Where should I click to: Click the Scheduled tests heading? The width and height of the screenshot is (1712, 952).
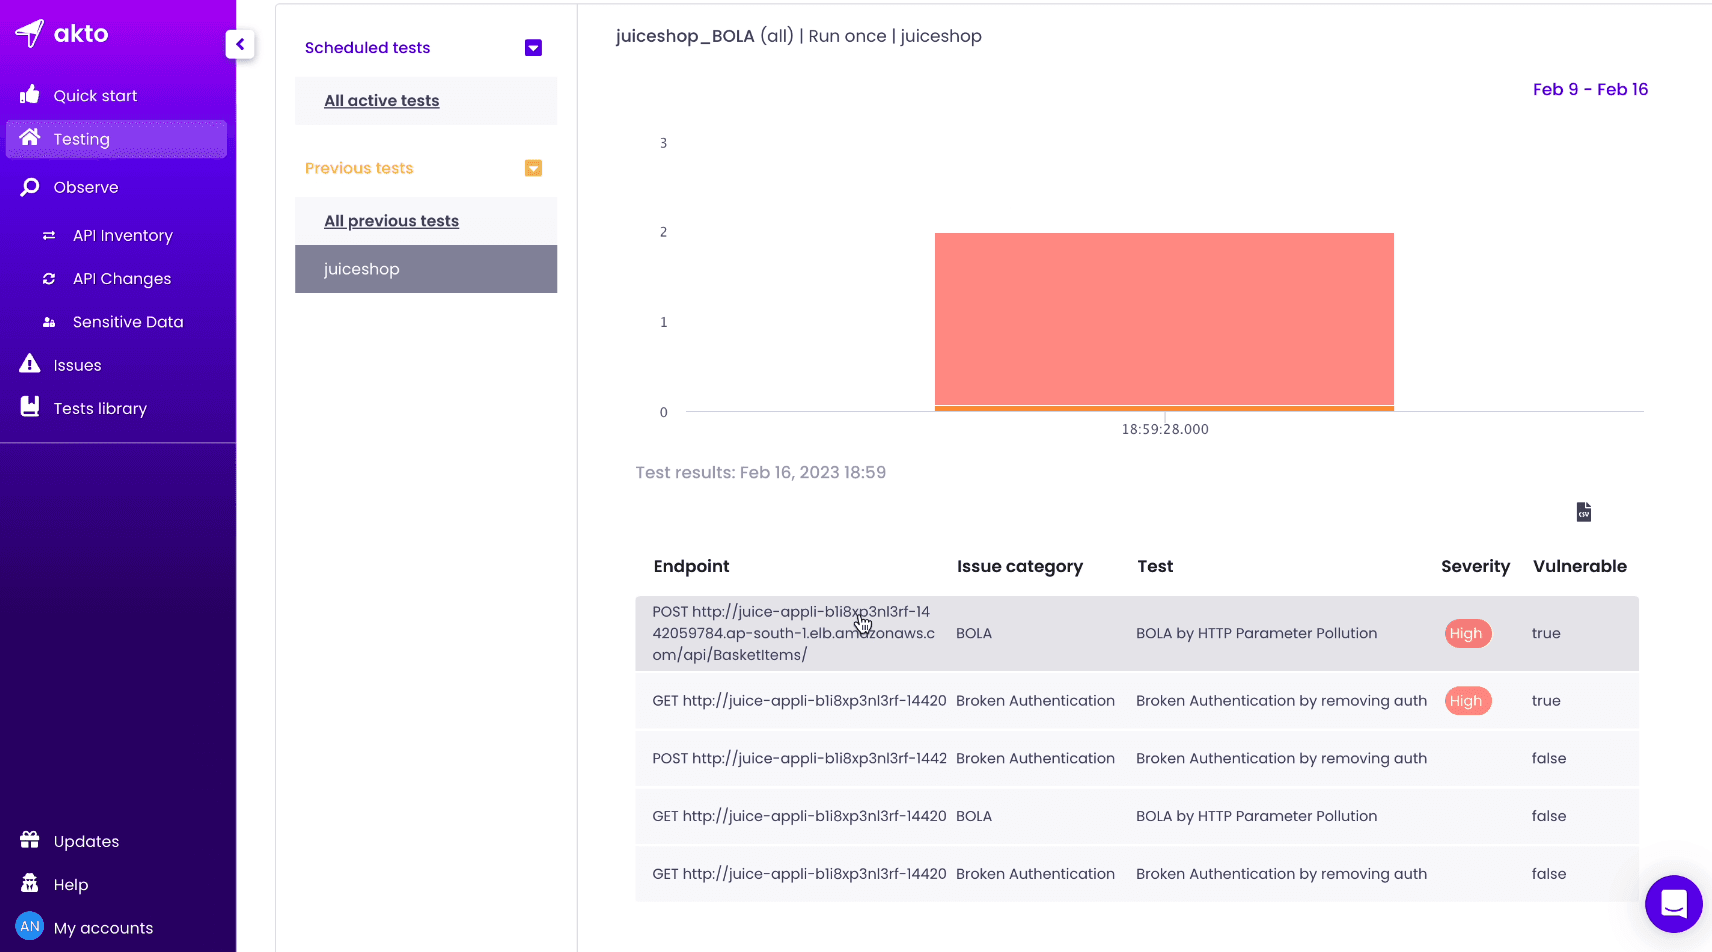click(367, 48)
